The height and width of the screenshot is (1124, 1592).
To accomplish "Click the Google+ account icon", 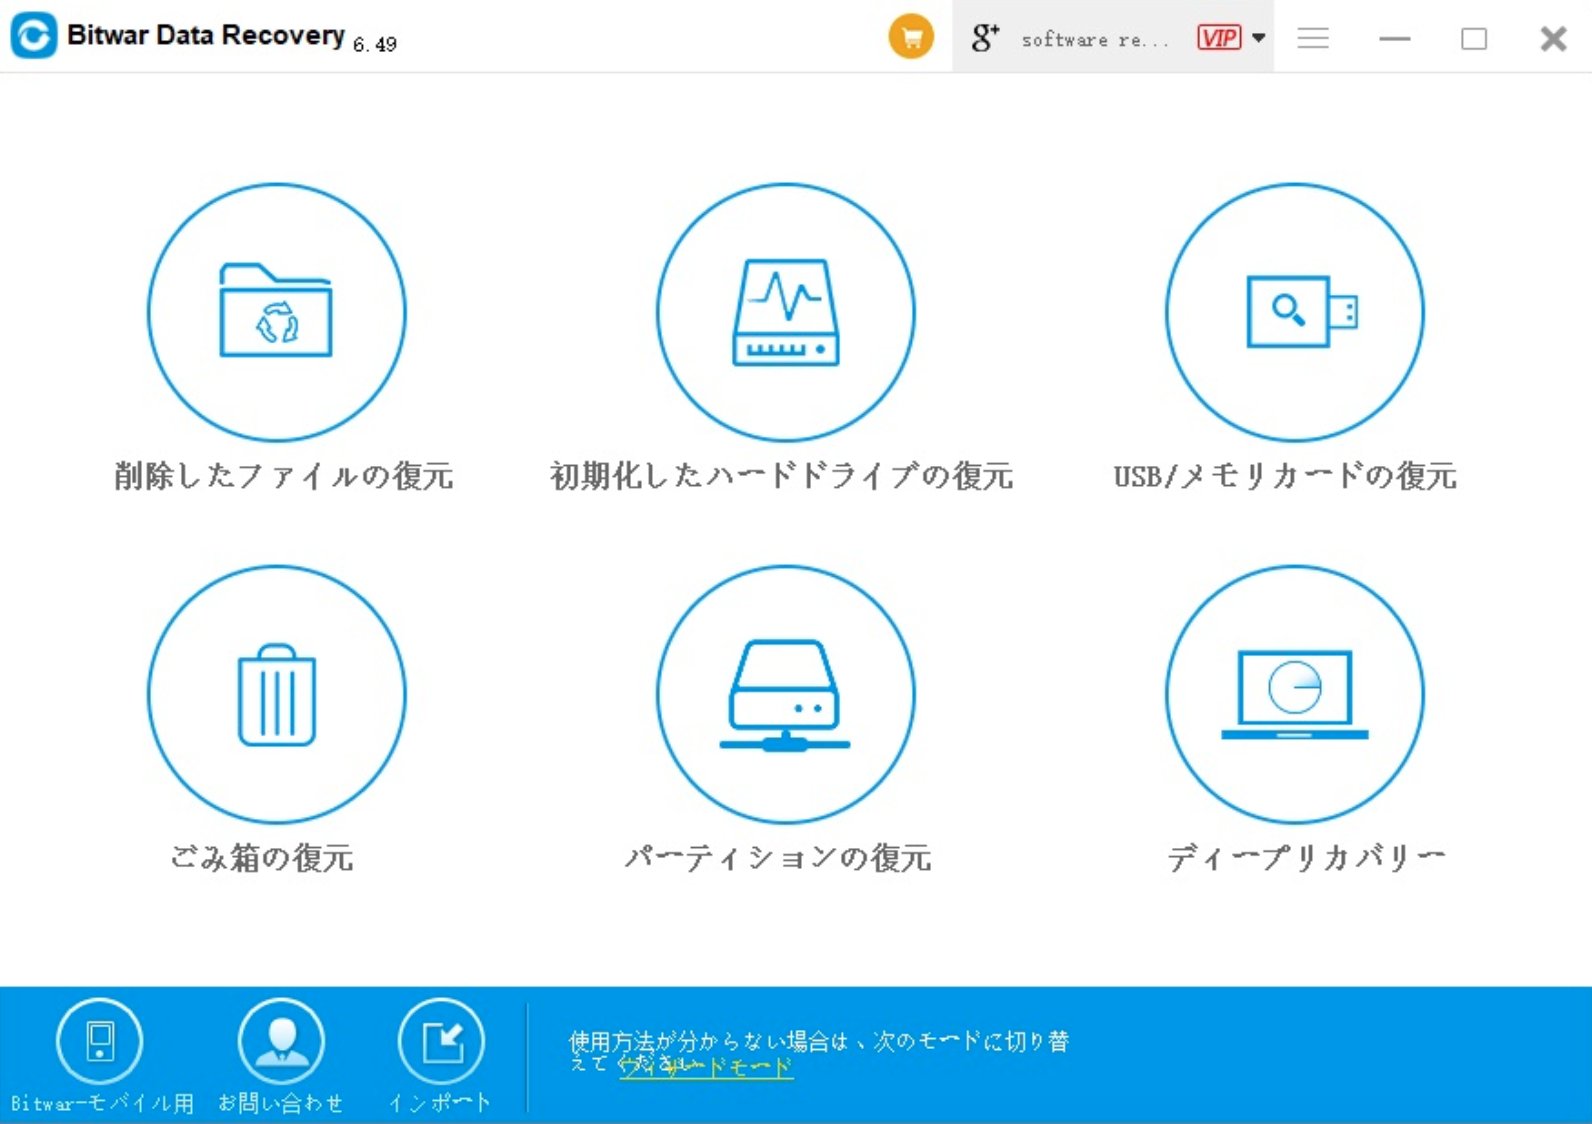I will point(985,38).
